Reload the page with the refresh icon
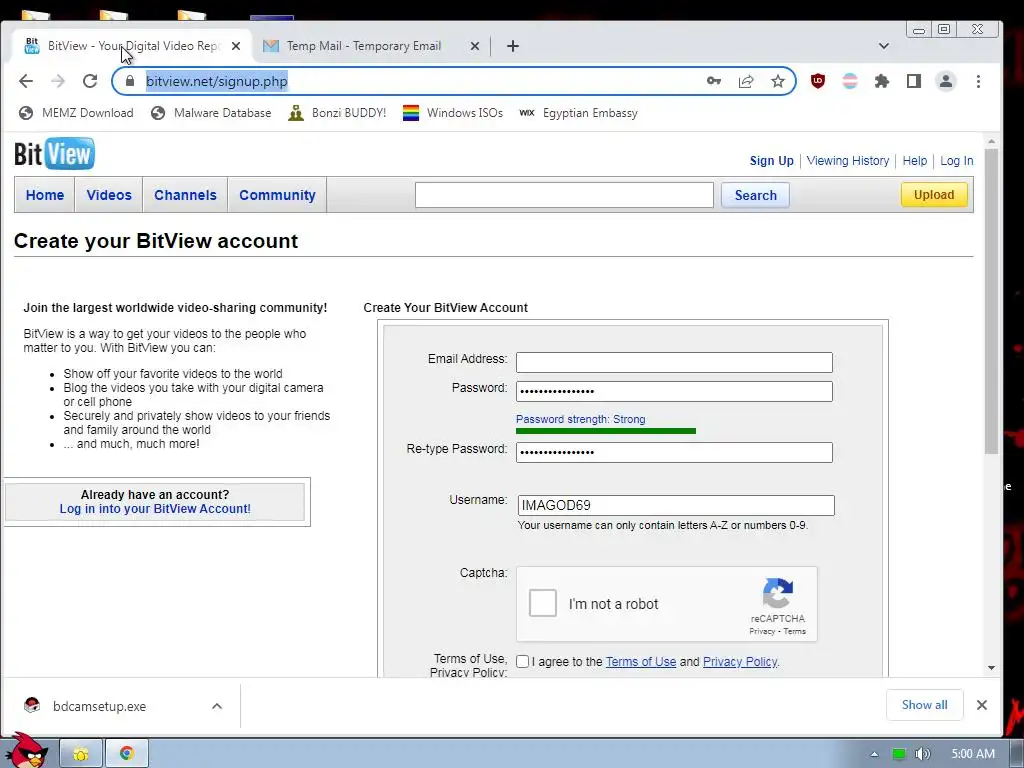 coord(90,81)
